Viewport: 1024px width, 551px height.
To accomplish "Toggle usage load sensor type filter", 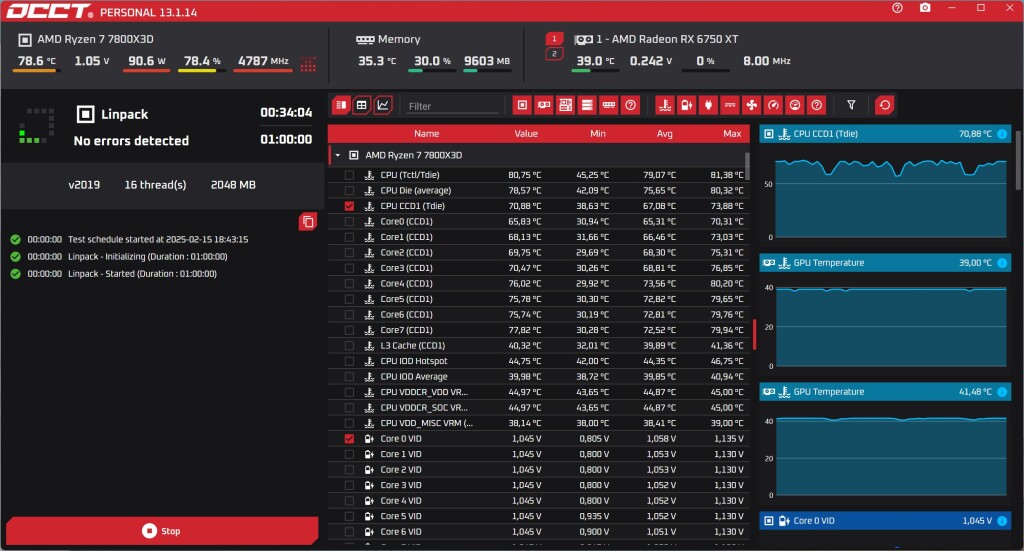I will click(x=795, y=105).
